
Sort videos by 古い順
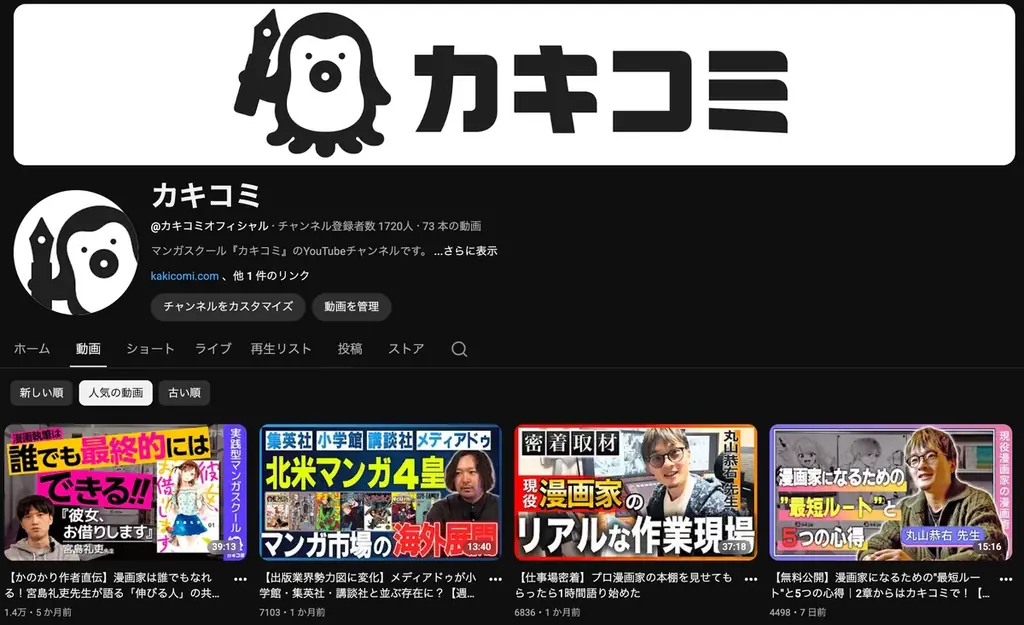pos(184,393)
